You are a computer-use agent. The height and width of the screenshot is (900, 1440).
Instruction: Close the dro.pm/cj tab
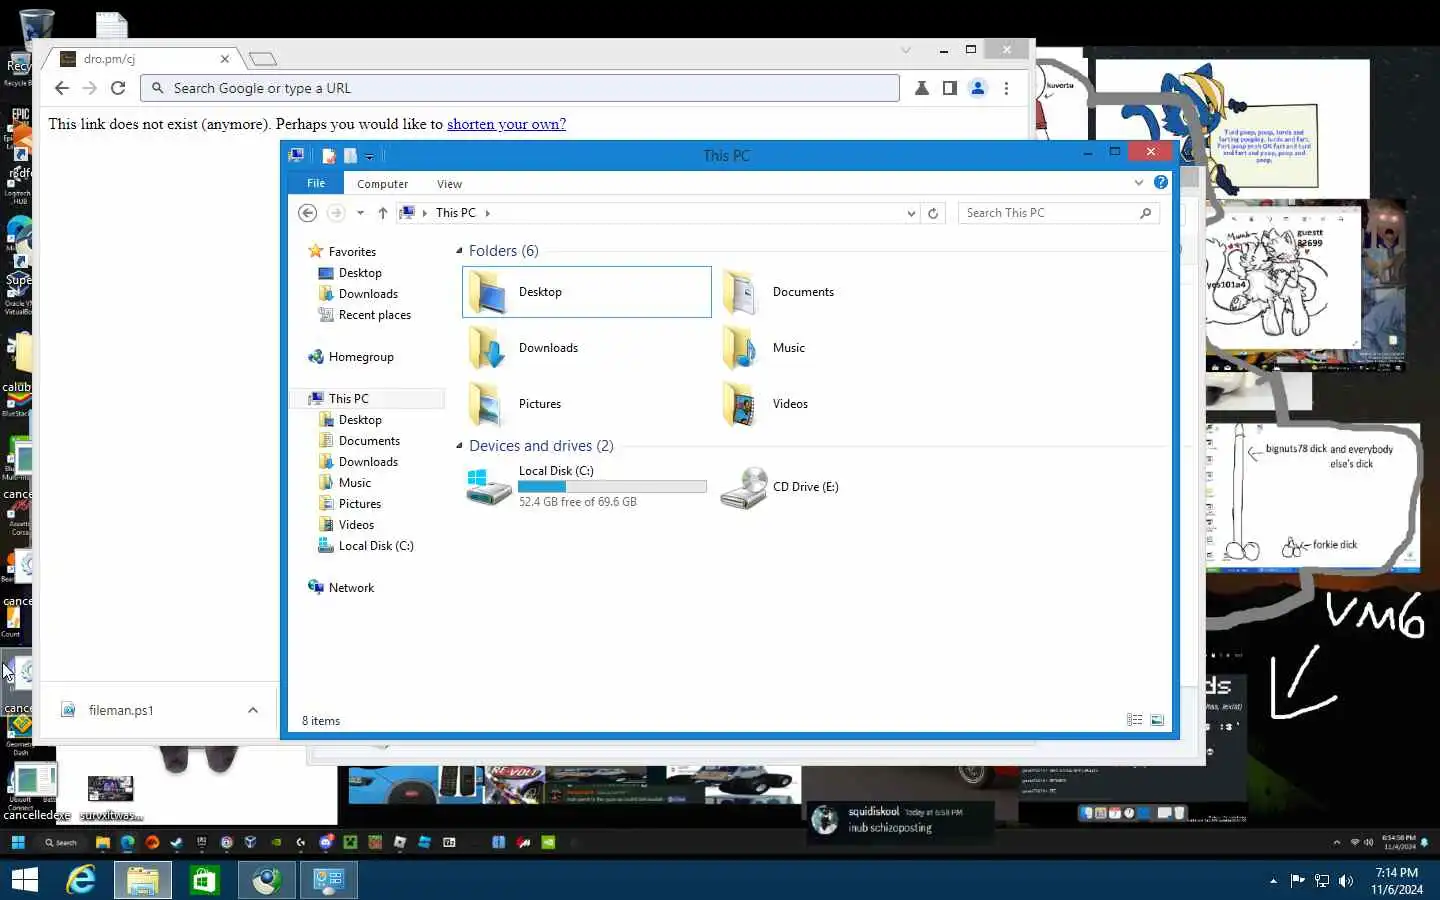(x=225, y=59)
